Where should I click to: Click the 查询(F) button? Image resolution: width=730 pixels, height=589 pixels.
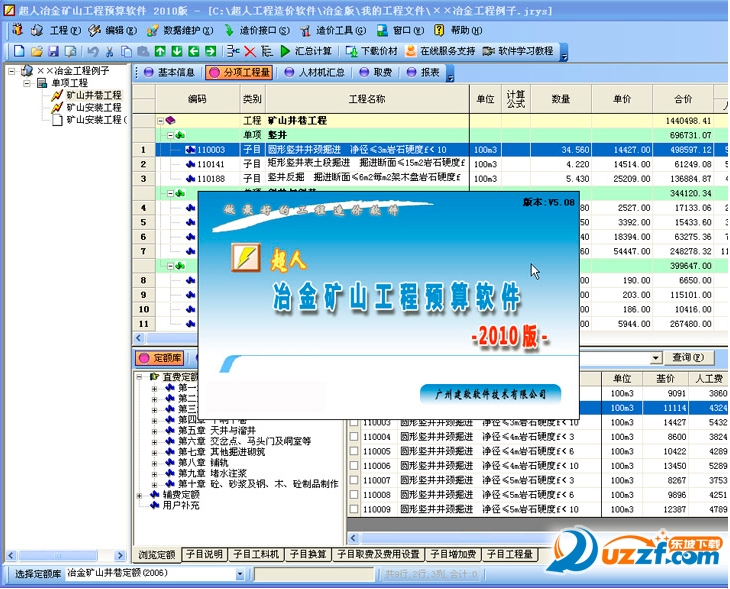[687, 358]
